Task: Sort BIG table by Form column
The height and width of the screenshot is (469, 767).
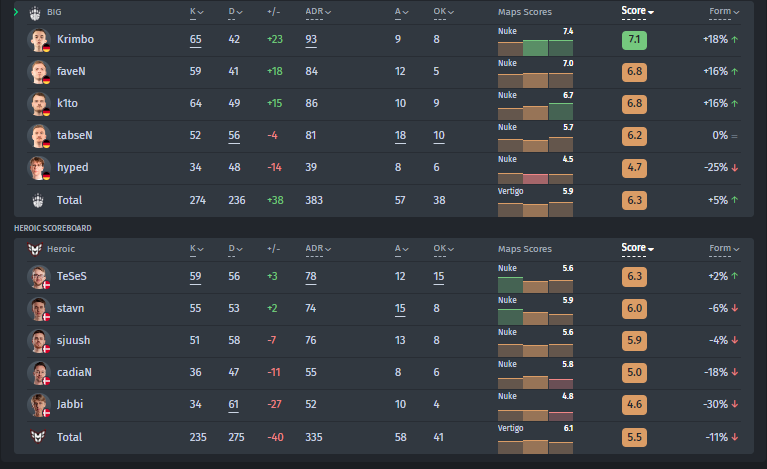Action: coord(724,12)
